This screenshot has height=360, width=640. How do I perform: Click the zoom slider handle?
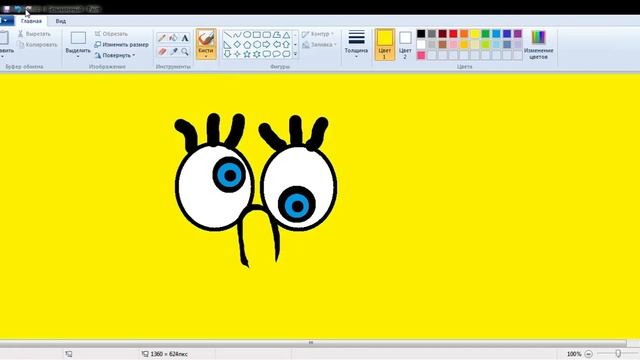618,353
